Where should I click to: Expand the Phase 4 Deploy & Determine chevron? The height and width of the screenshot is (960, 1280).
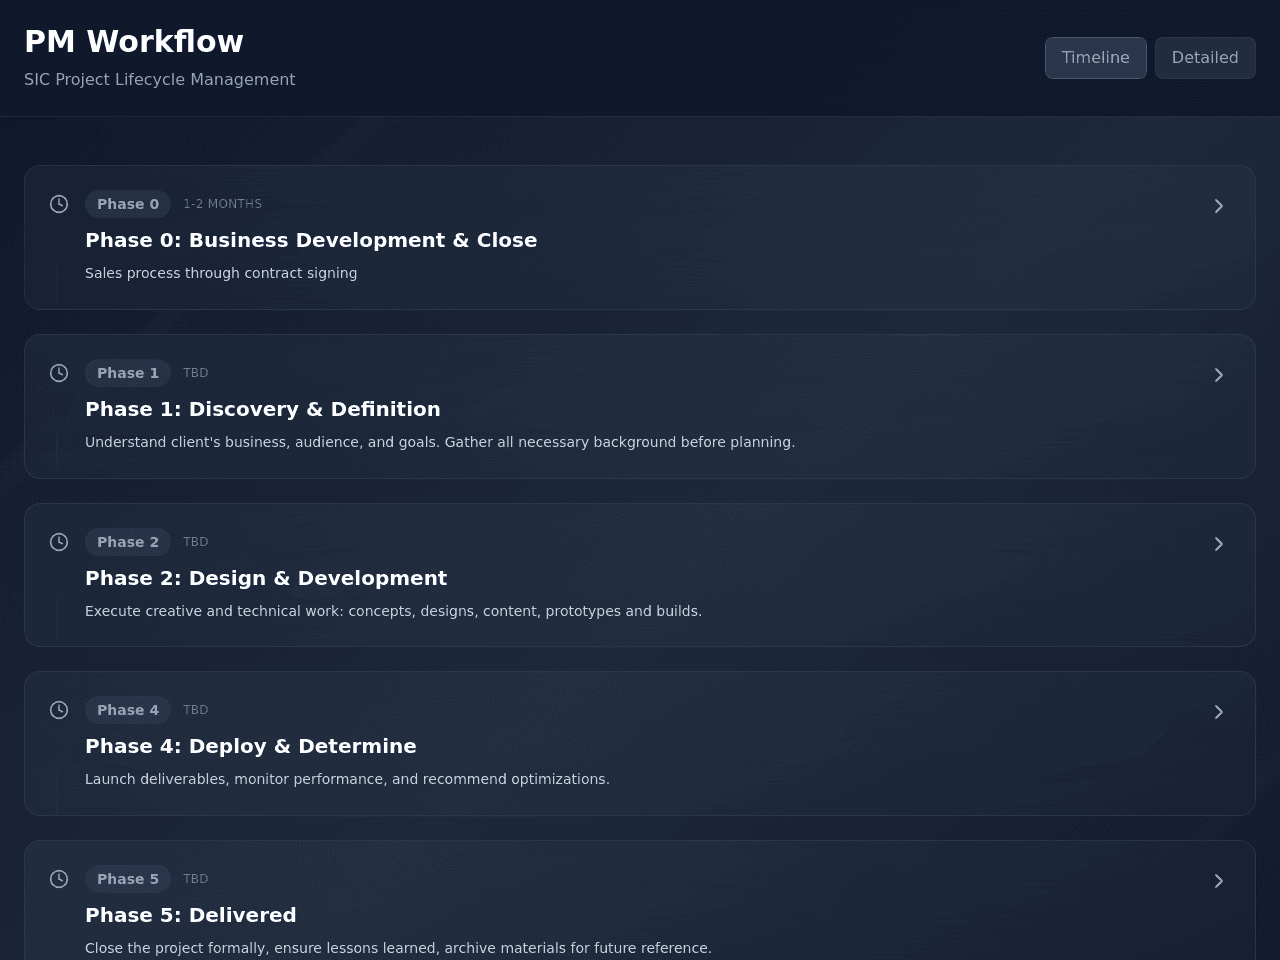click(1218, 712)
